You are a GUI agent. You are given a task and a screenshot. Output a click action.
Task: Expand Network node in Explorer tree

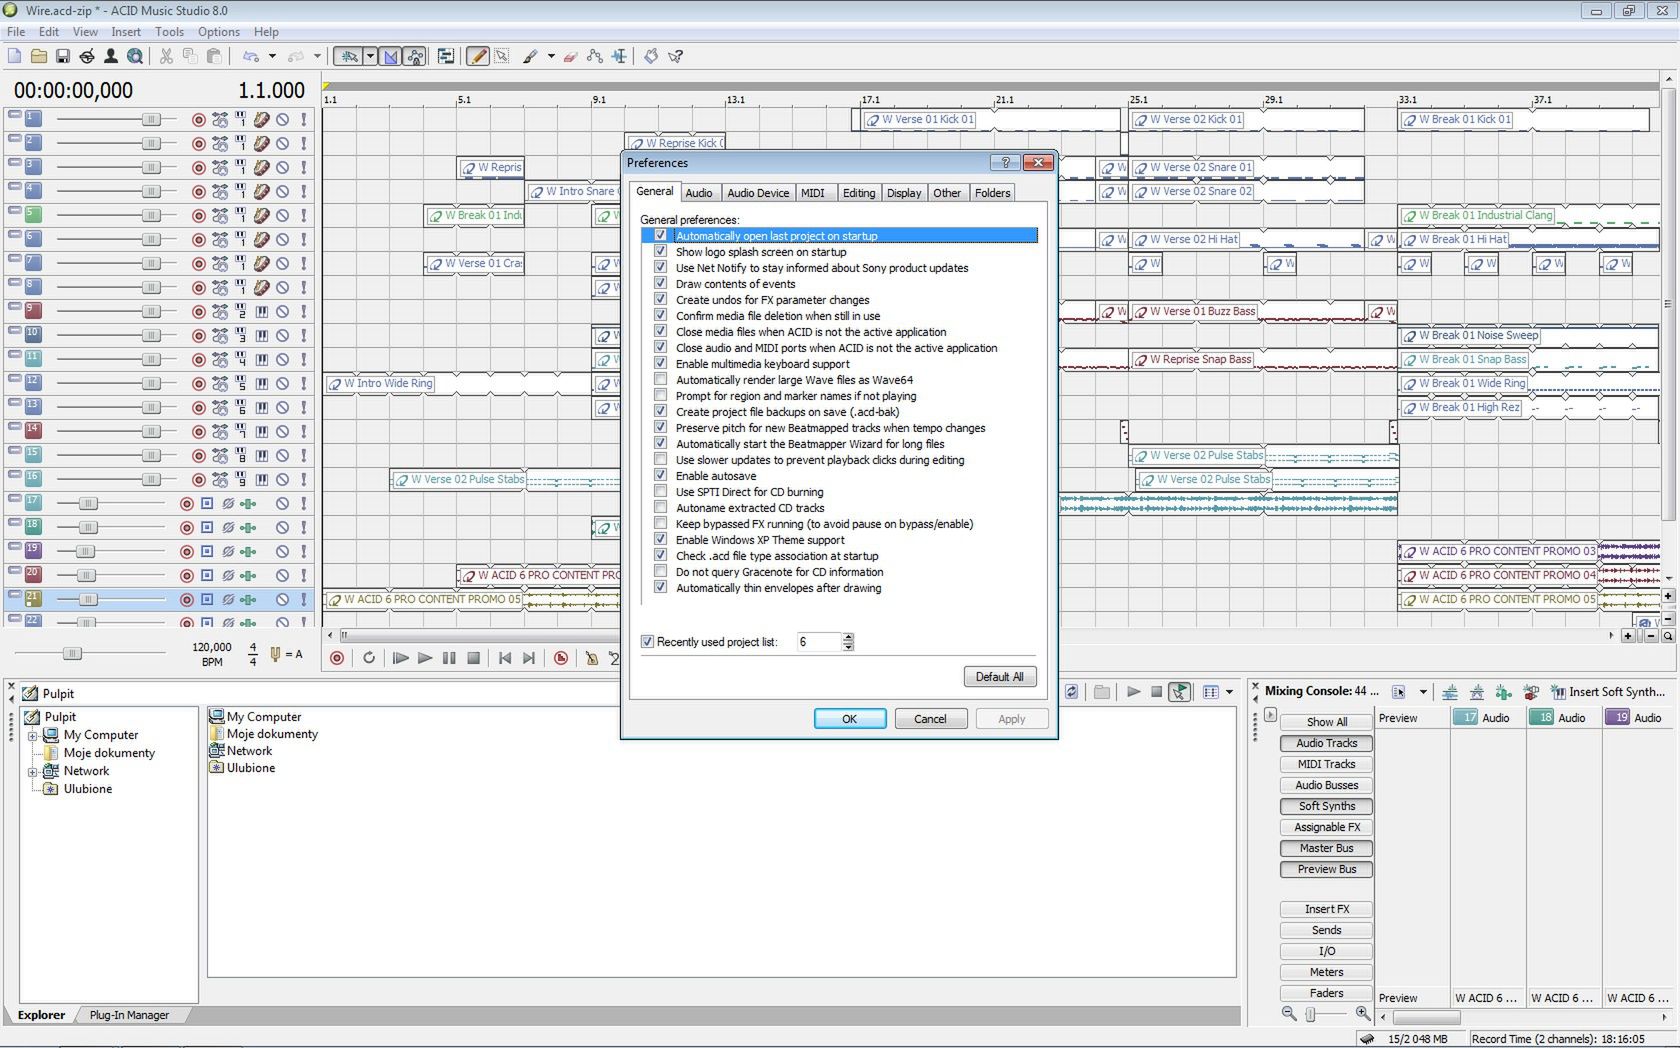tap(32, 771)
